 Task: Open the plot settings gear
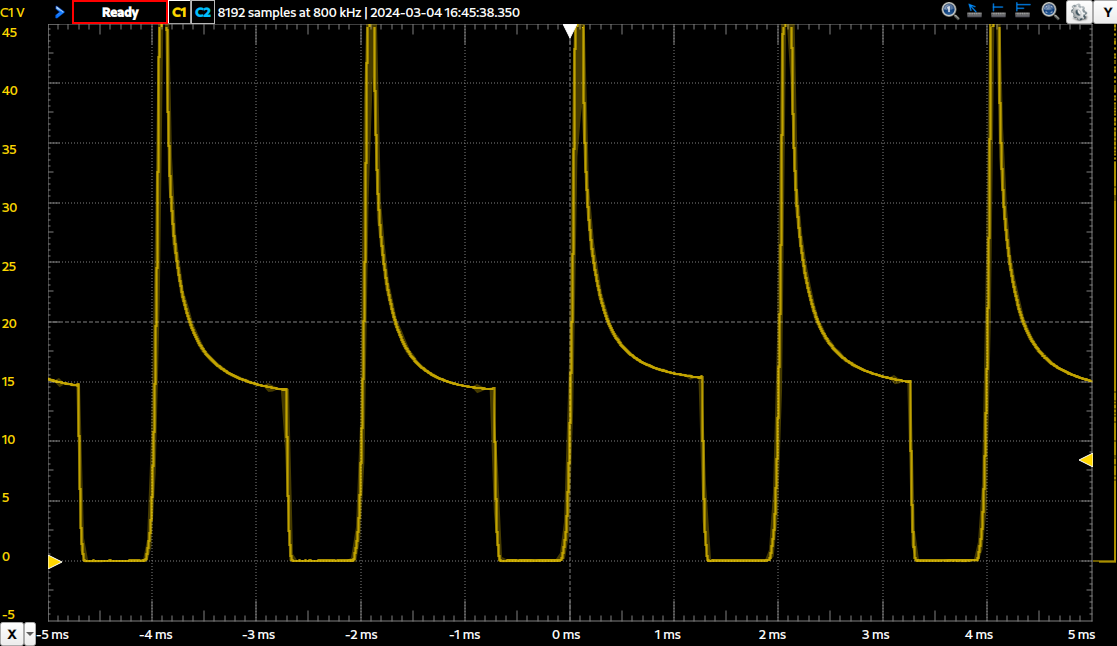point(1079,12)
